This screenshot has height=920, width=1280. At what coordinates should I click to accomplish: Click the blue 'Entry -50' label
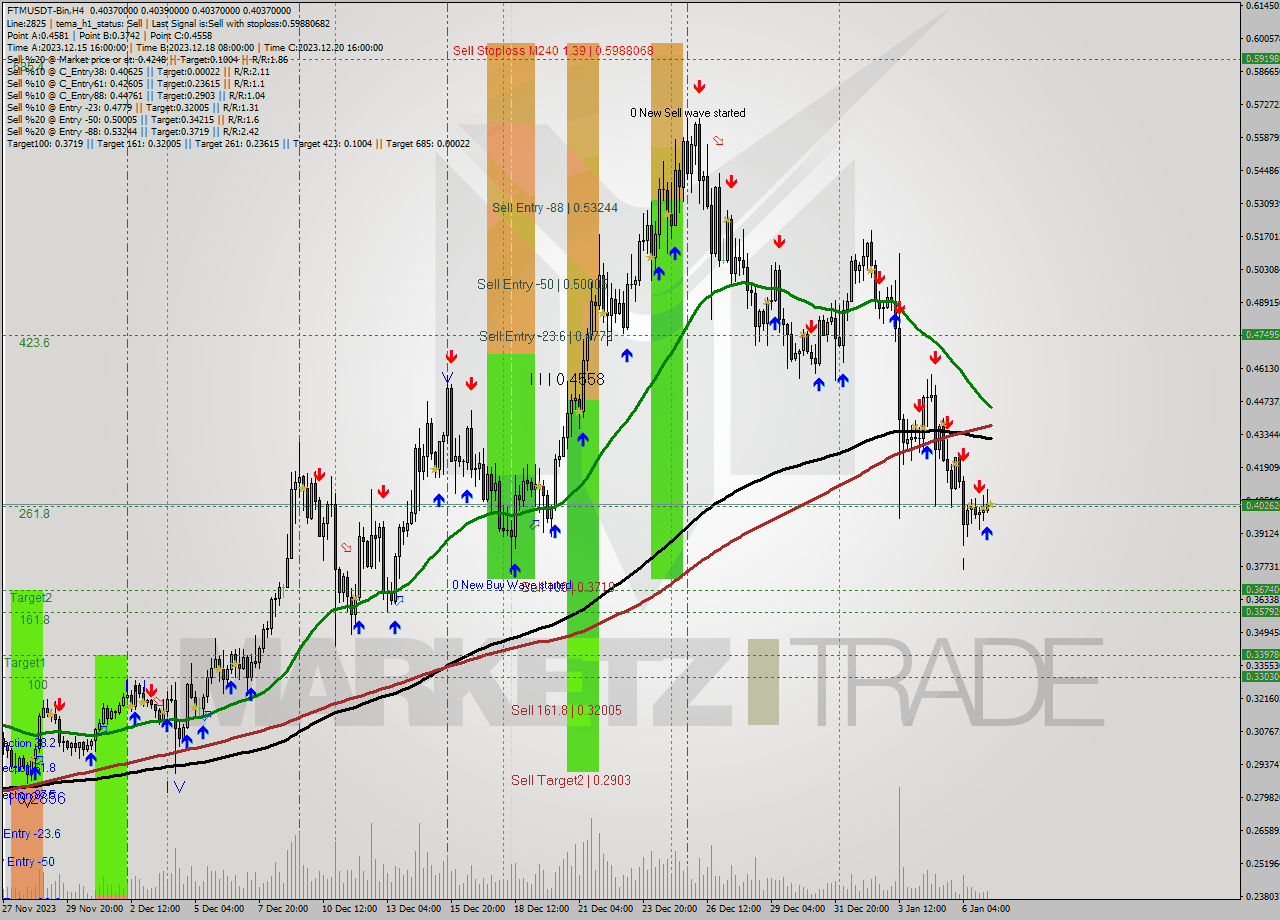click(x=31, y=861)
